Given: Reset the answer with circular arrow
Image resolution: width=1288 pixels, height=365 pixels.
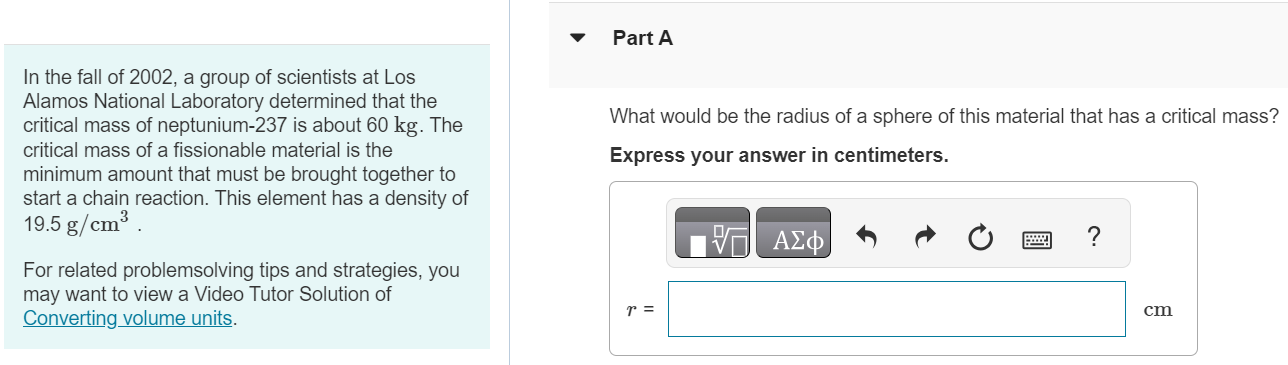Looking at the screenshot, I should [x=980, y=238].
